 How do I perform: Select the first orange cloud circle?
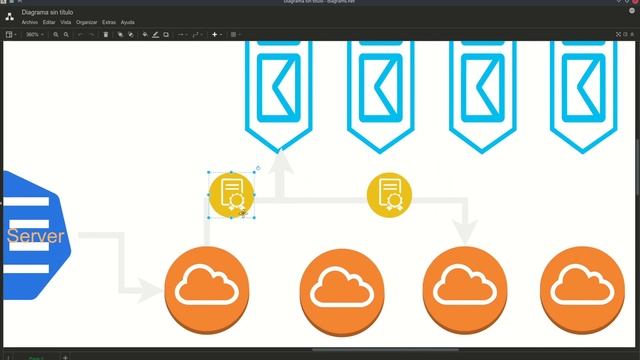[207, 290]
